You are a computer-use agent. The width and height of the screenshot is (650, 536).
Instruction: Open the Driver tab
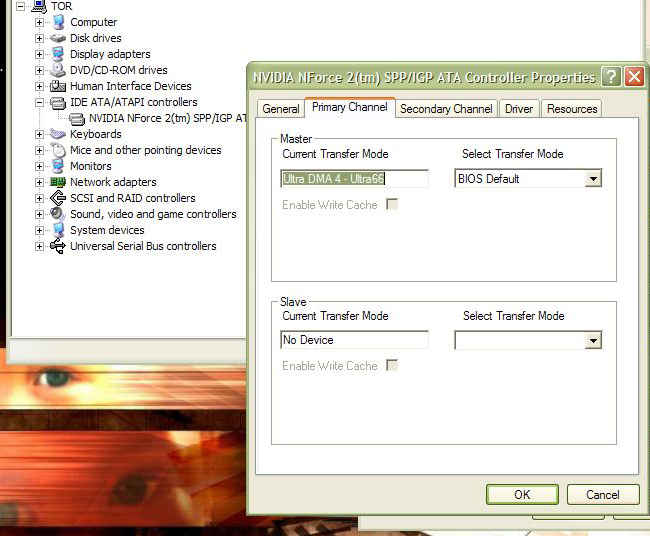(518, 109)
